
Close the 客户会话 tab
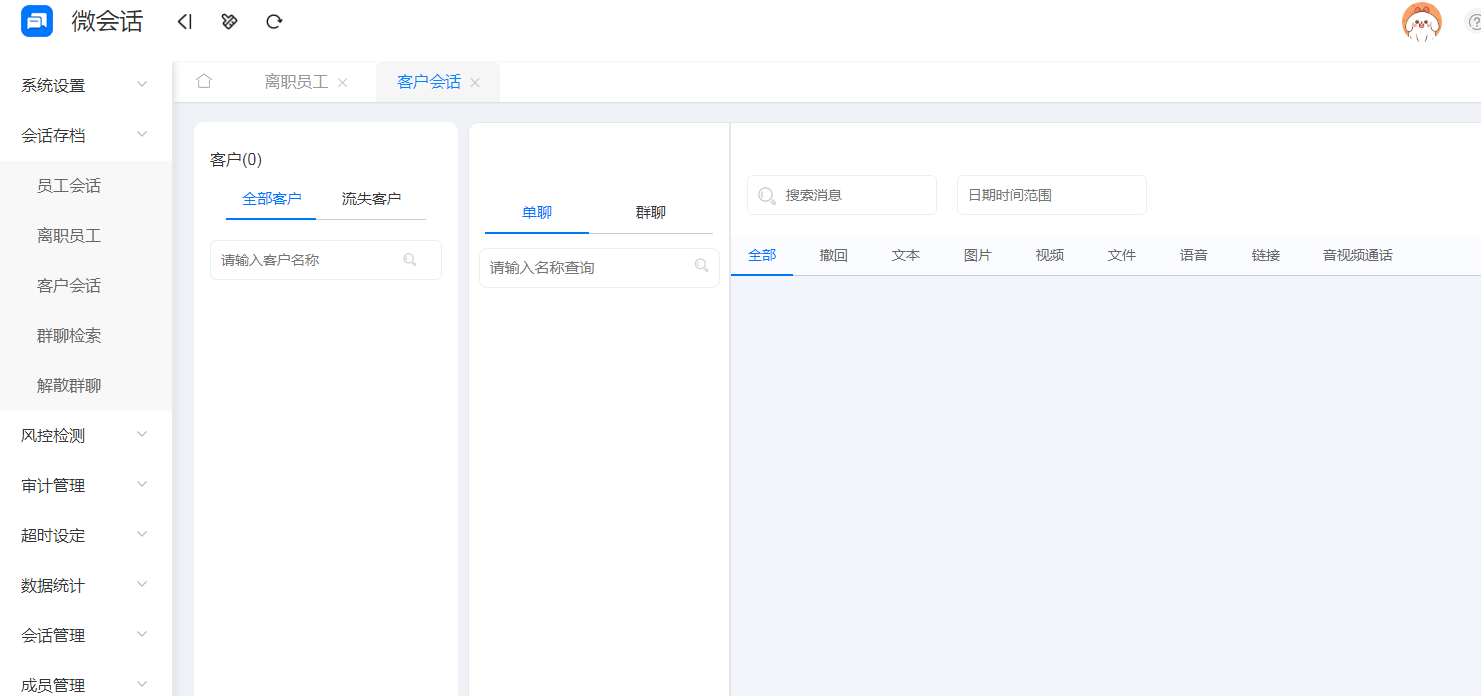(x=476, y=82)
